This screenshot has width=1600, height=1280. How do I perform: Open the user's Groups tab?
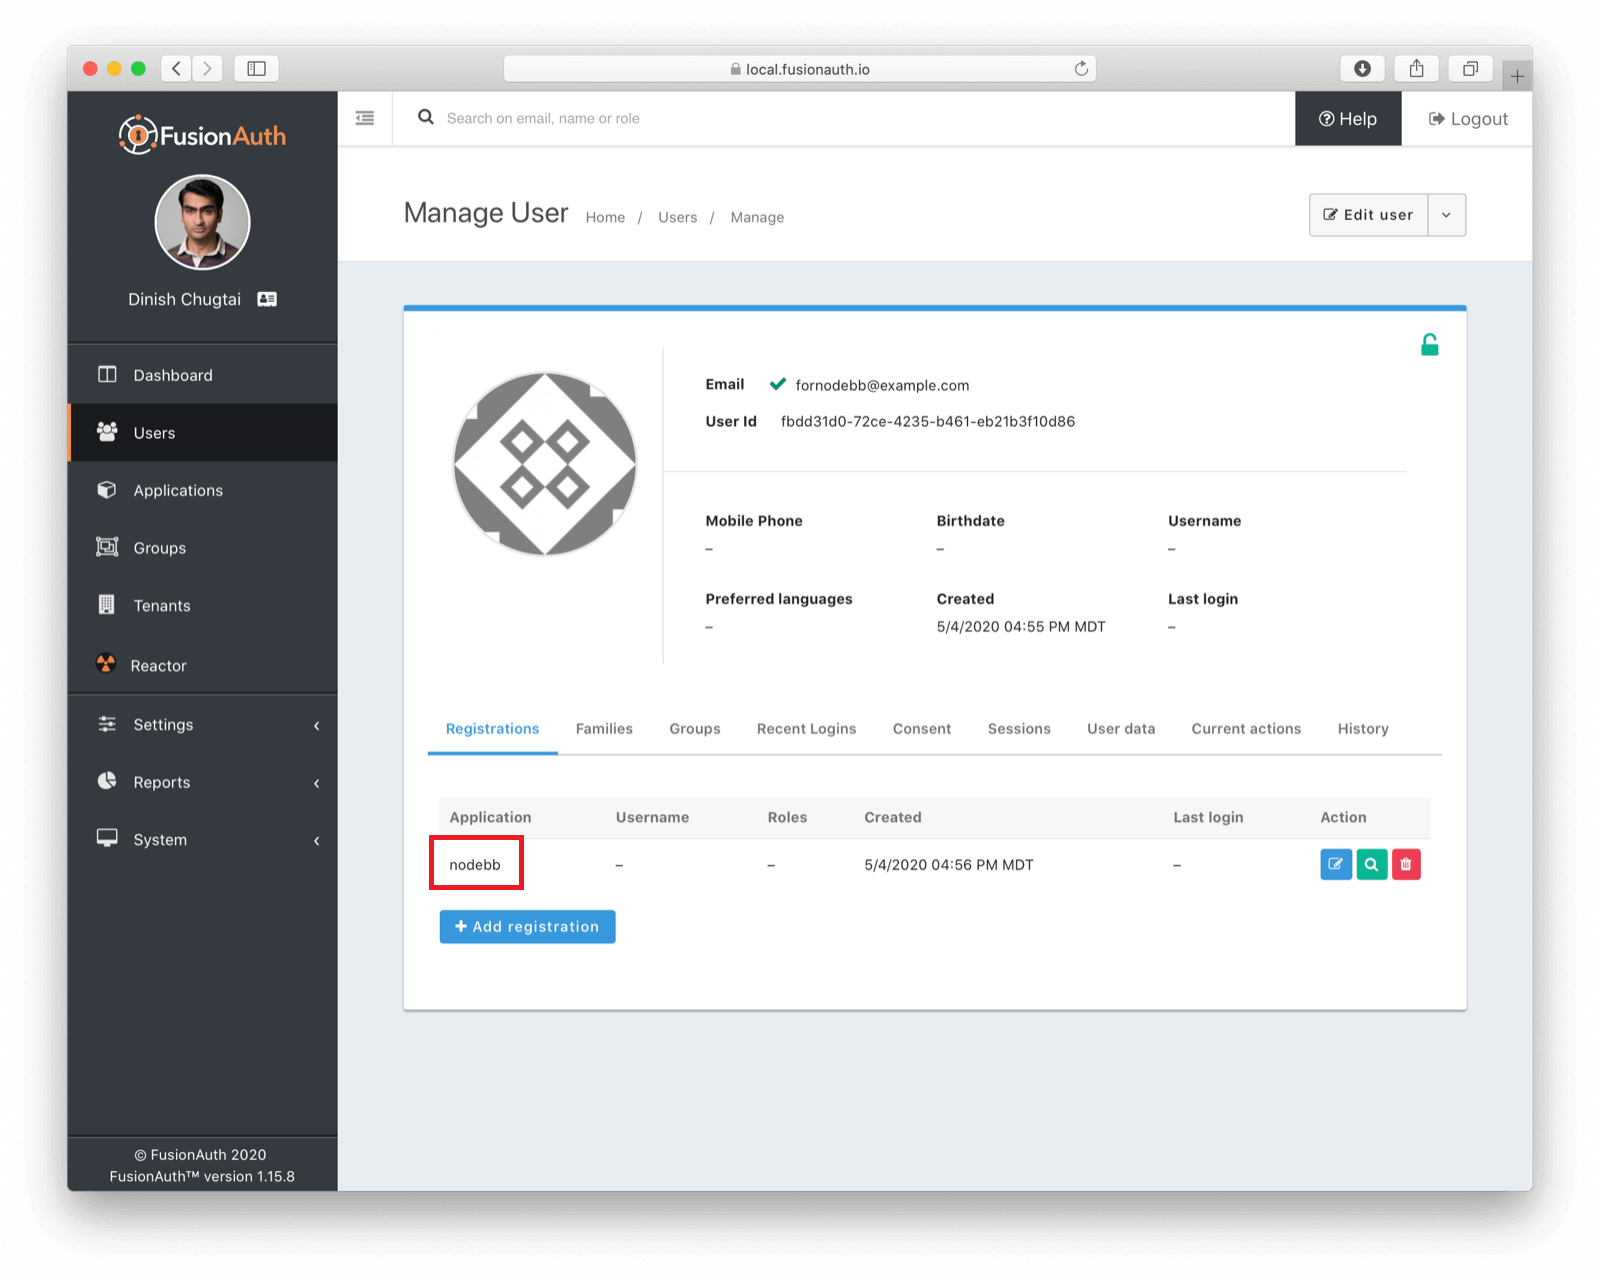click(695, 729)
